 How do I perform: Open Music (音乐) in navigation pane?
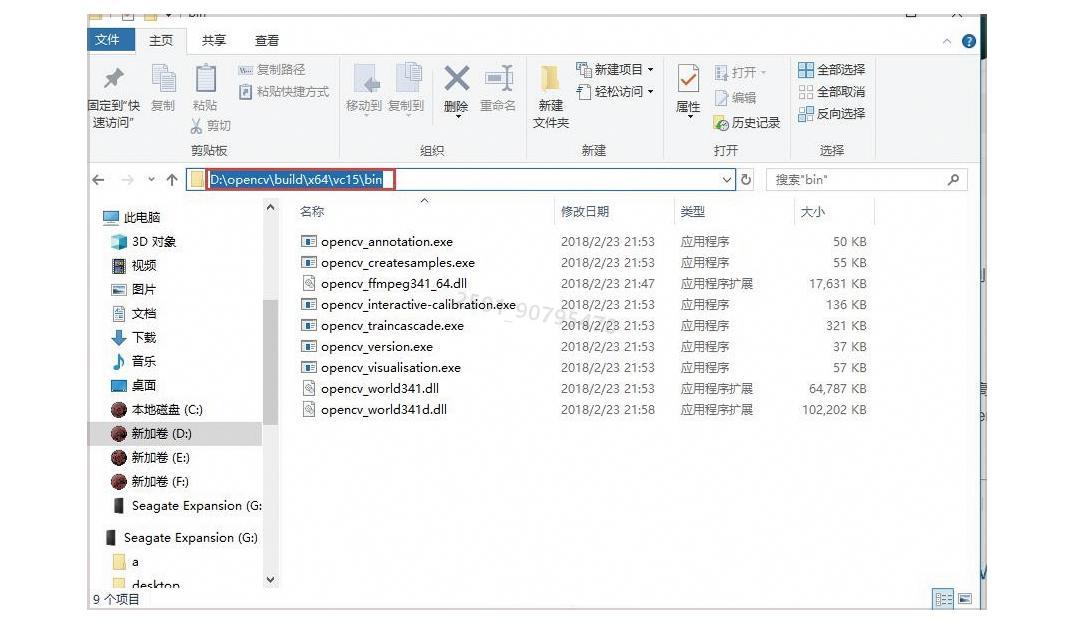[134, 361]
